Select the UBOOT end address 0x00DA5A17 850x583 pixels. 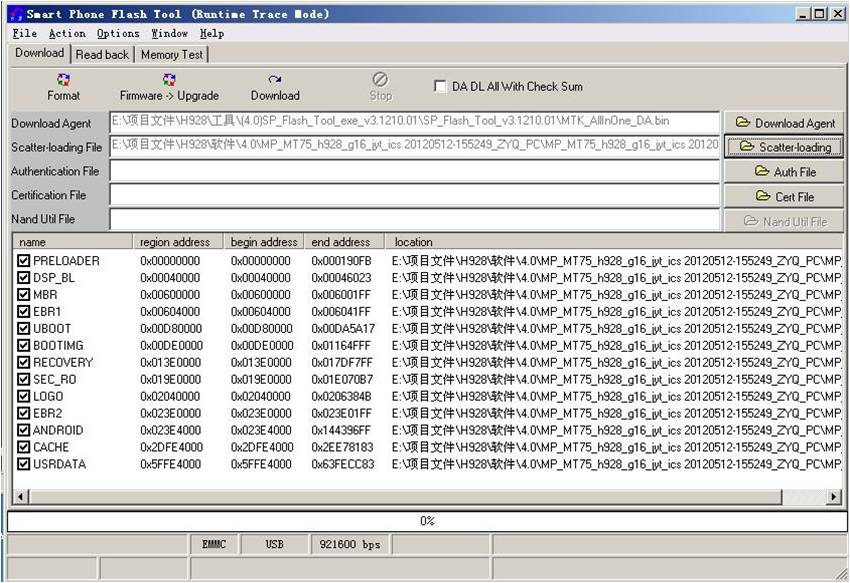tap(343, 329)
